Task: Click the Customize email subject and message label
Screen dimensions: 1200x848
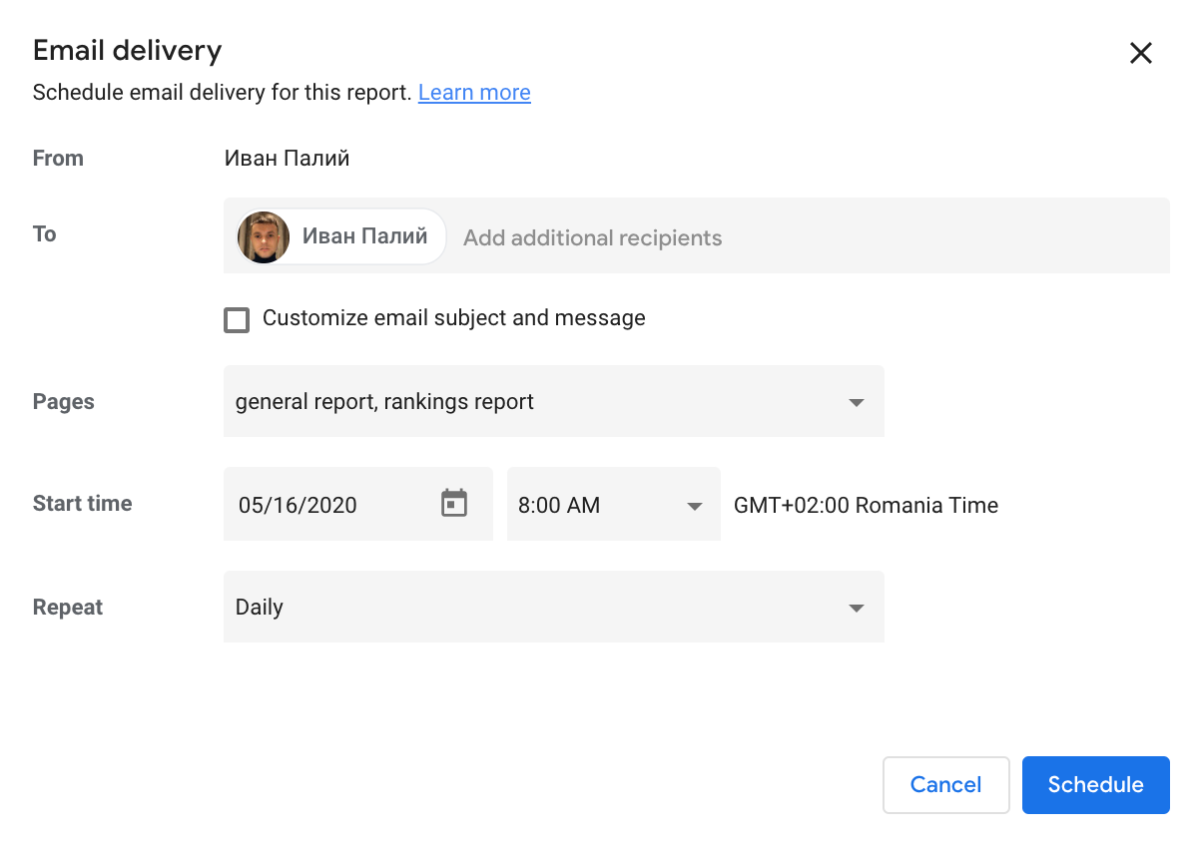Action: coord(453,318)
